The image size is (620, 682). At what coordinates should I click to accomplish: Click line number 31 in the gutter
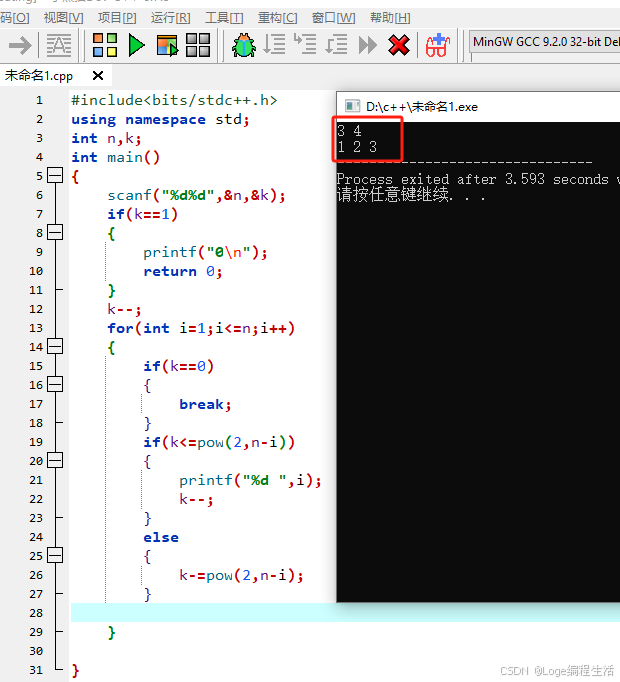[36, 670]
